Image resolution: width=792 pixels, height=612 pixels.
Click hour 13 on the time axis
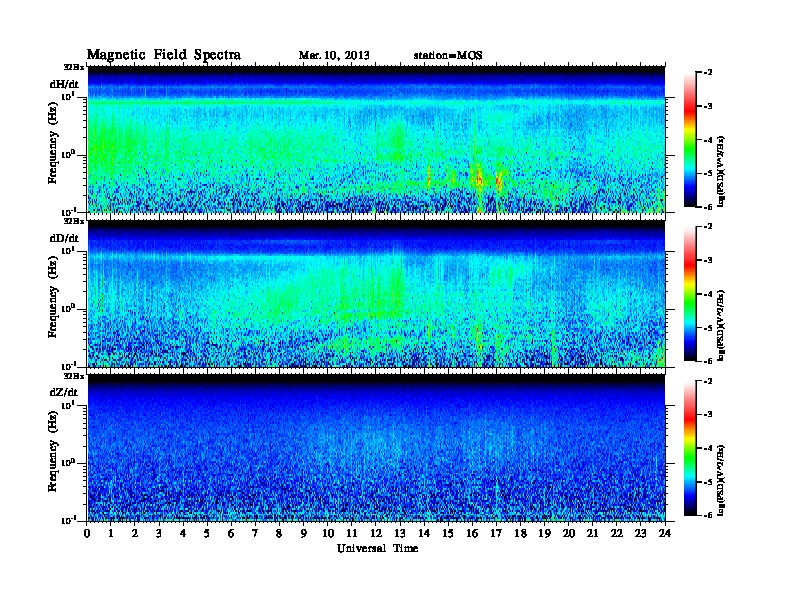coord(400,534)
